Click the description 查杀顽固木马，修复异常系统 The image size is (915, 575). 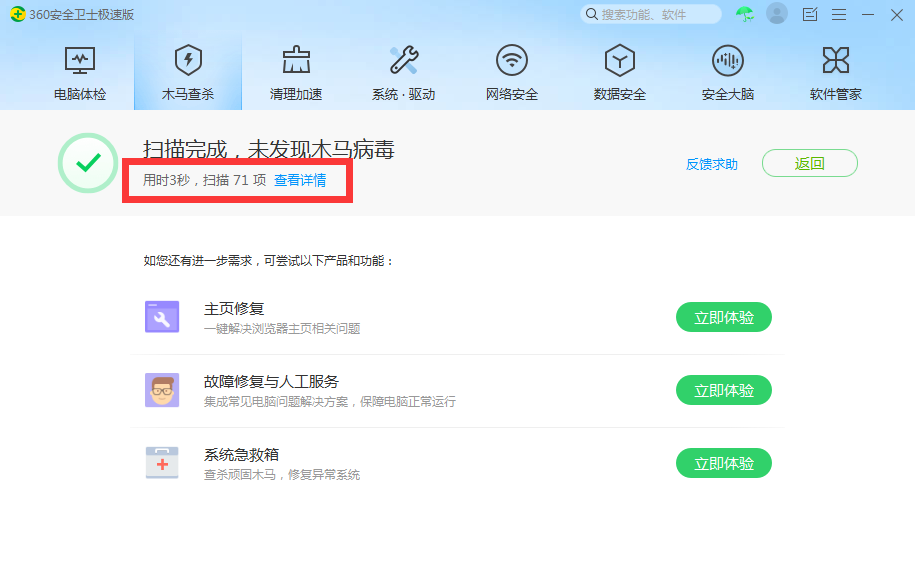point(282,475)
